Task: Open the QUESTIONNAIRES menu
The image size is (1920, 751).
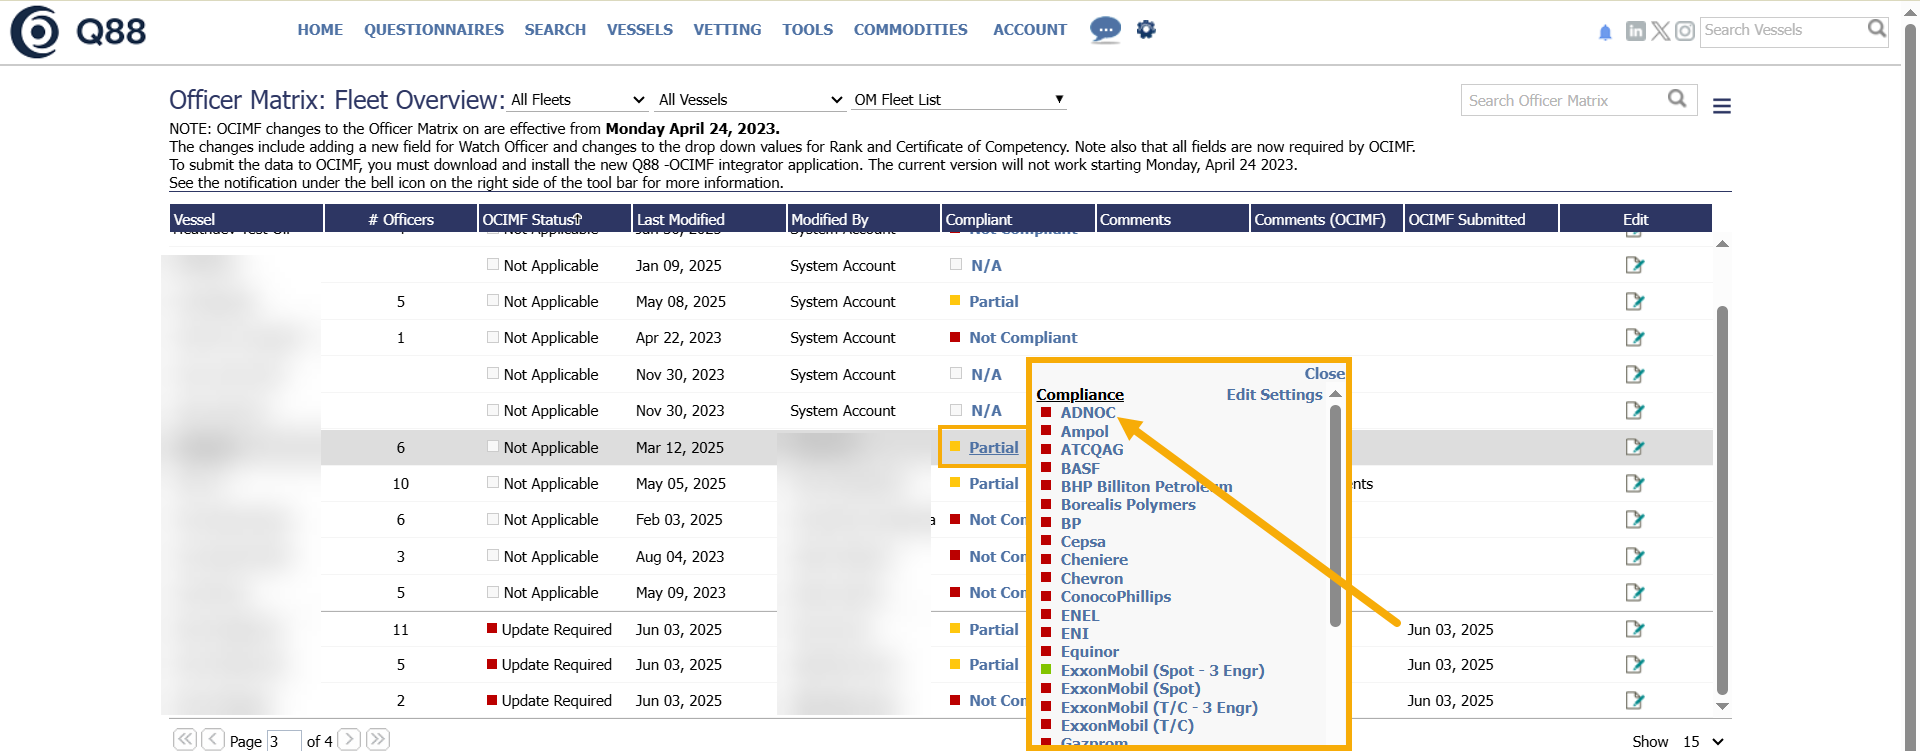Action: point(433,30)
